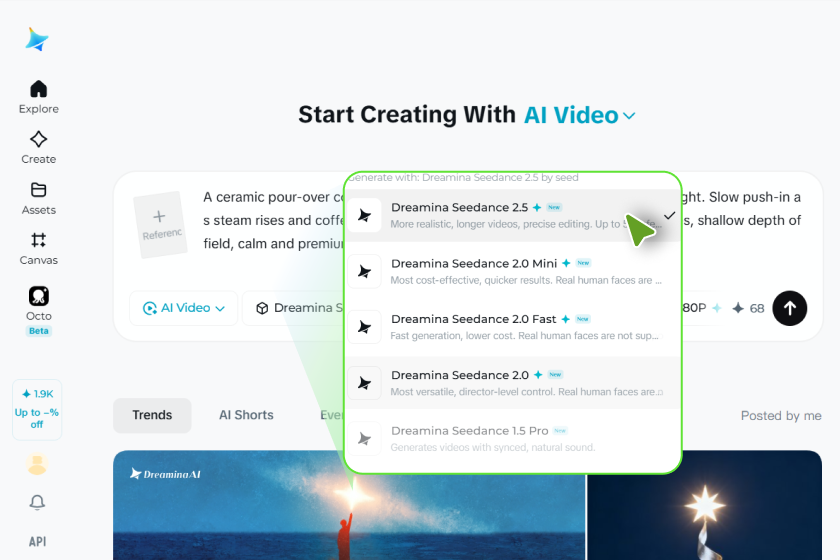Open the ocean light video thumbnail
Image resolution: width=840 pixels, height=560 pixels.
point(349,505)
